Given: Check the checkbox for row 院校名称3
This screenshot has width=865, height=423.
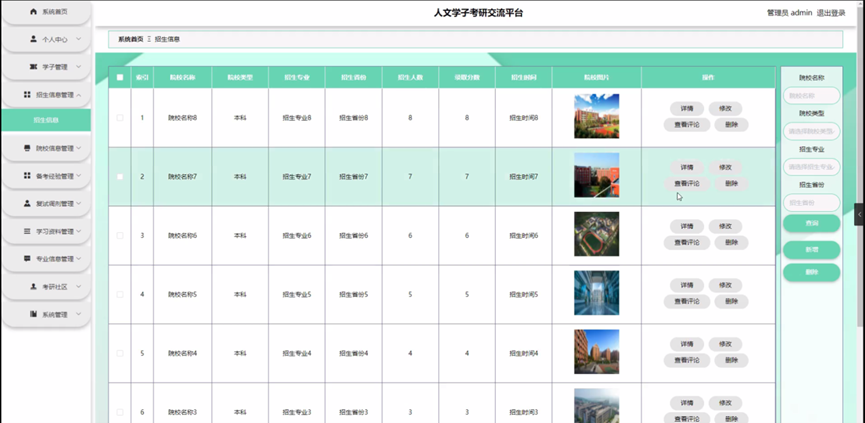Looking at the screenshot, I should pyautogui.click(x=120, y=412).
